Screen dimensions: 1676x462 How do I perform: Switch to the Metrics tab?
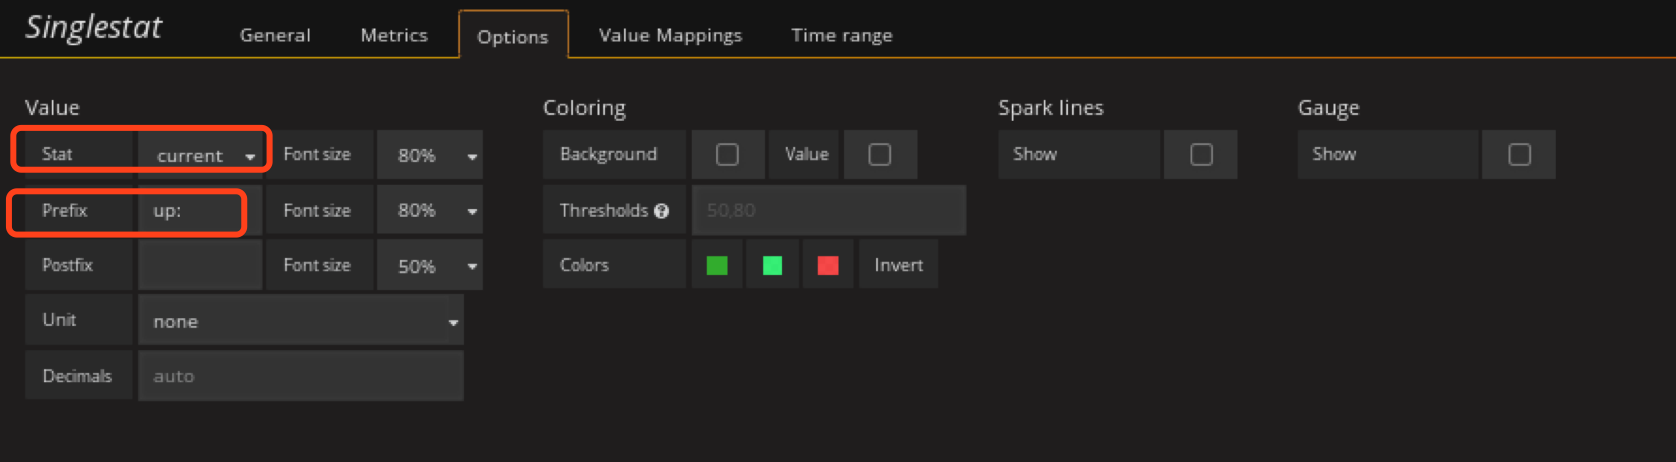click(x=394, y=35)
